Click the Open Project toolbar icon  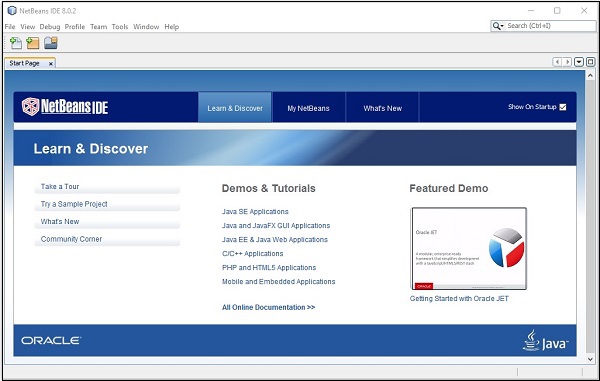click(x=51, y=43)
